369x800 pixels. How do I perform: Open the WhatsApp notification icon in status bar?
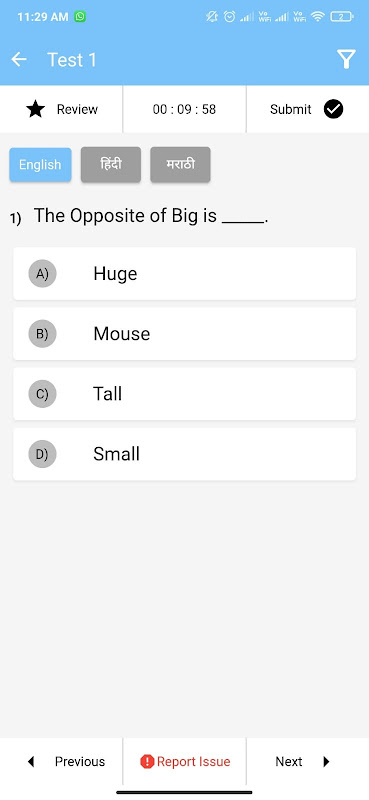[80, 17]
